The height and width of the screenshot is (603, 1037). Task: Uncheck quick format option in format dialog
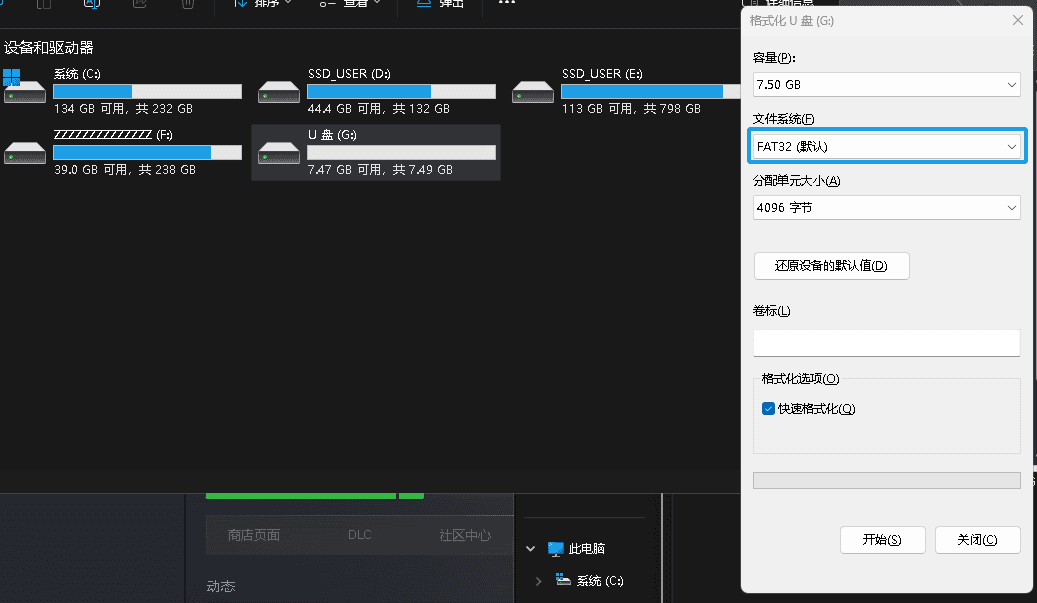[x=768, y=408]
